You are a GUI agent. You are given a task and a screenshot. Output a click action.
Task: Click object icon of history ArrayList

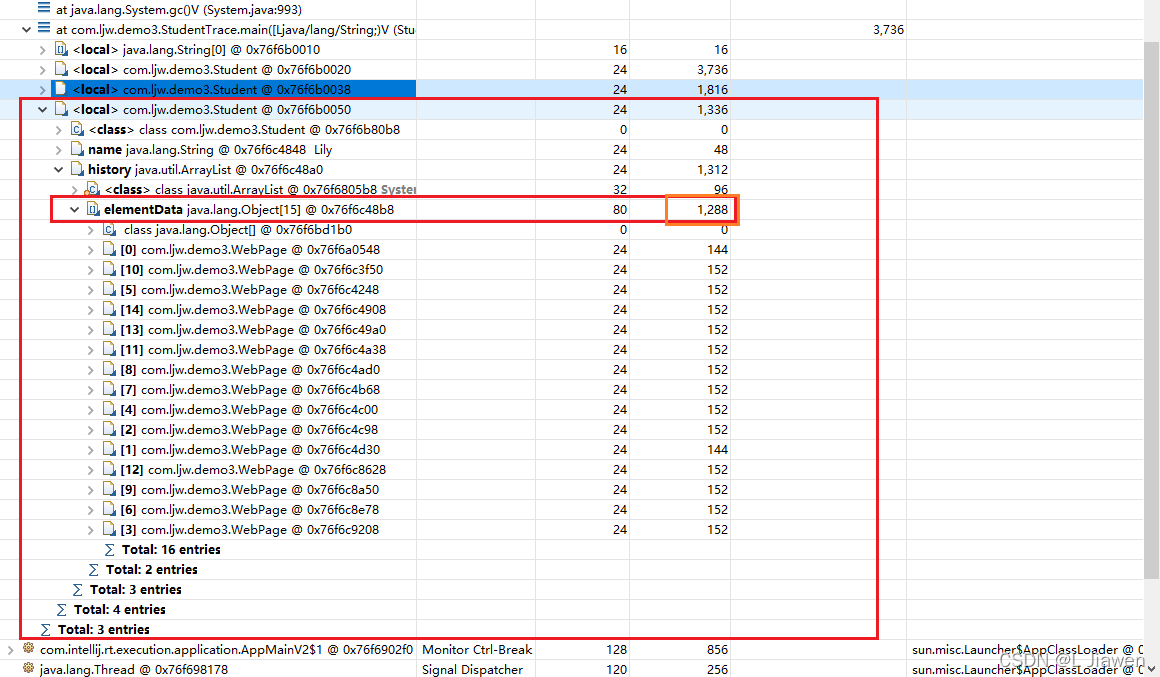pyautogui.click(x=77, y=169)
